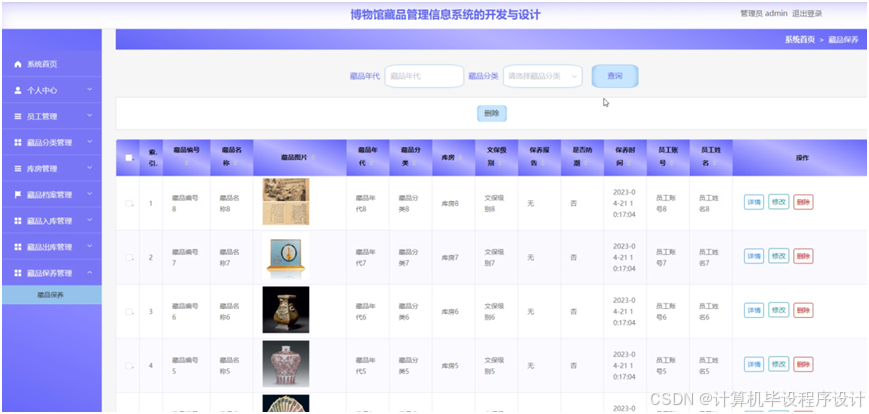The width and height of the screenshot is (869, 414).
Task: Sort by 库房 column arrows
Action: [x=460, y=158]
